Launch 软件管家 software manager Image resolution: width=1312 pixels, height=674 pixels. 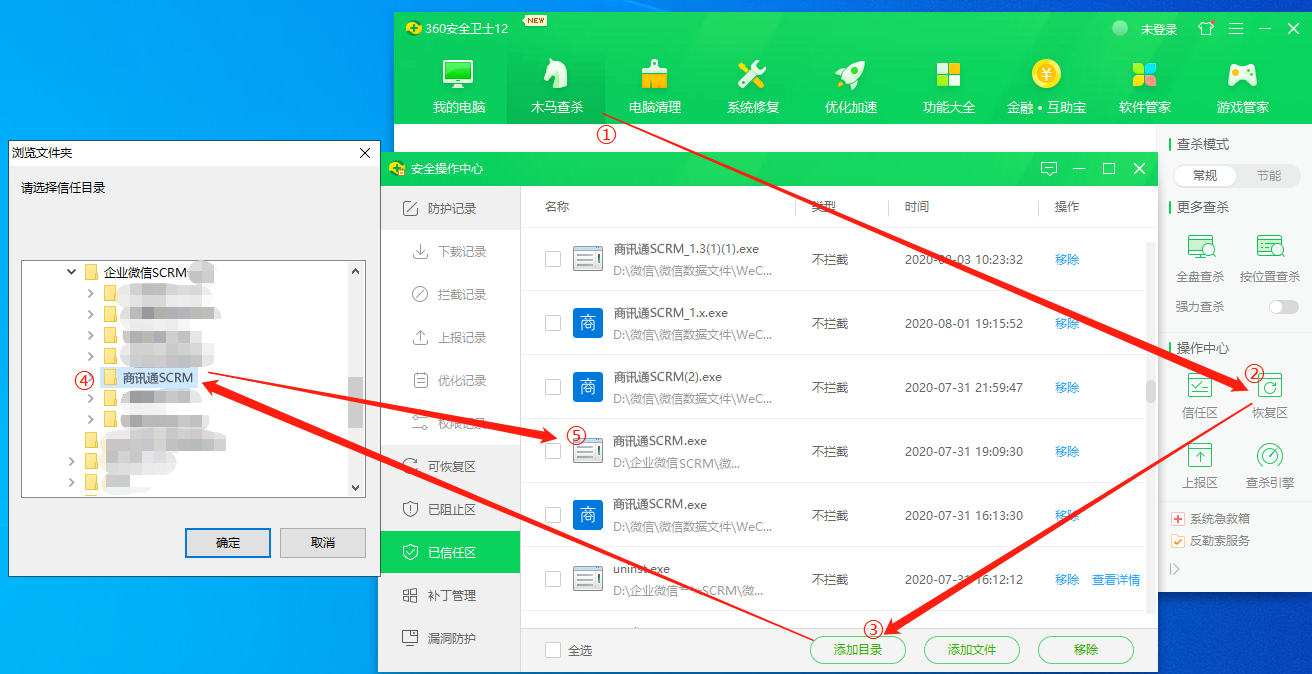click(1144, 87)
